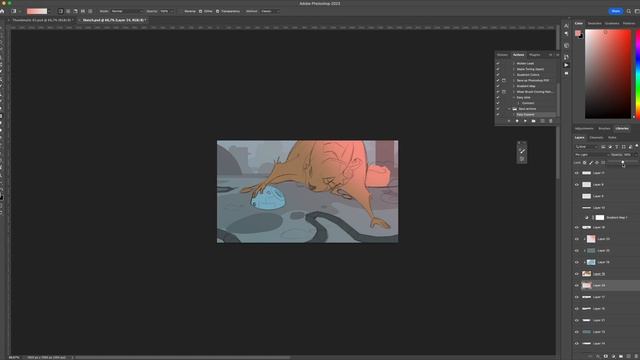Click Add layer mask icon
The height and width of the screenshot is (360, 640).
pos(606,356)
